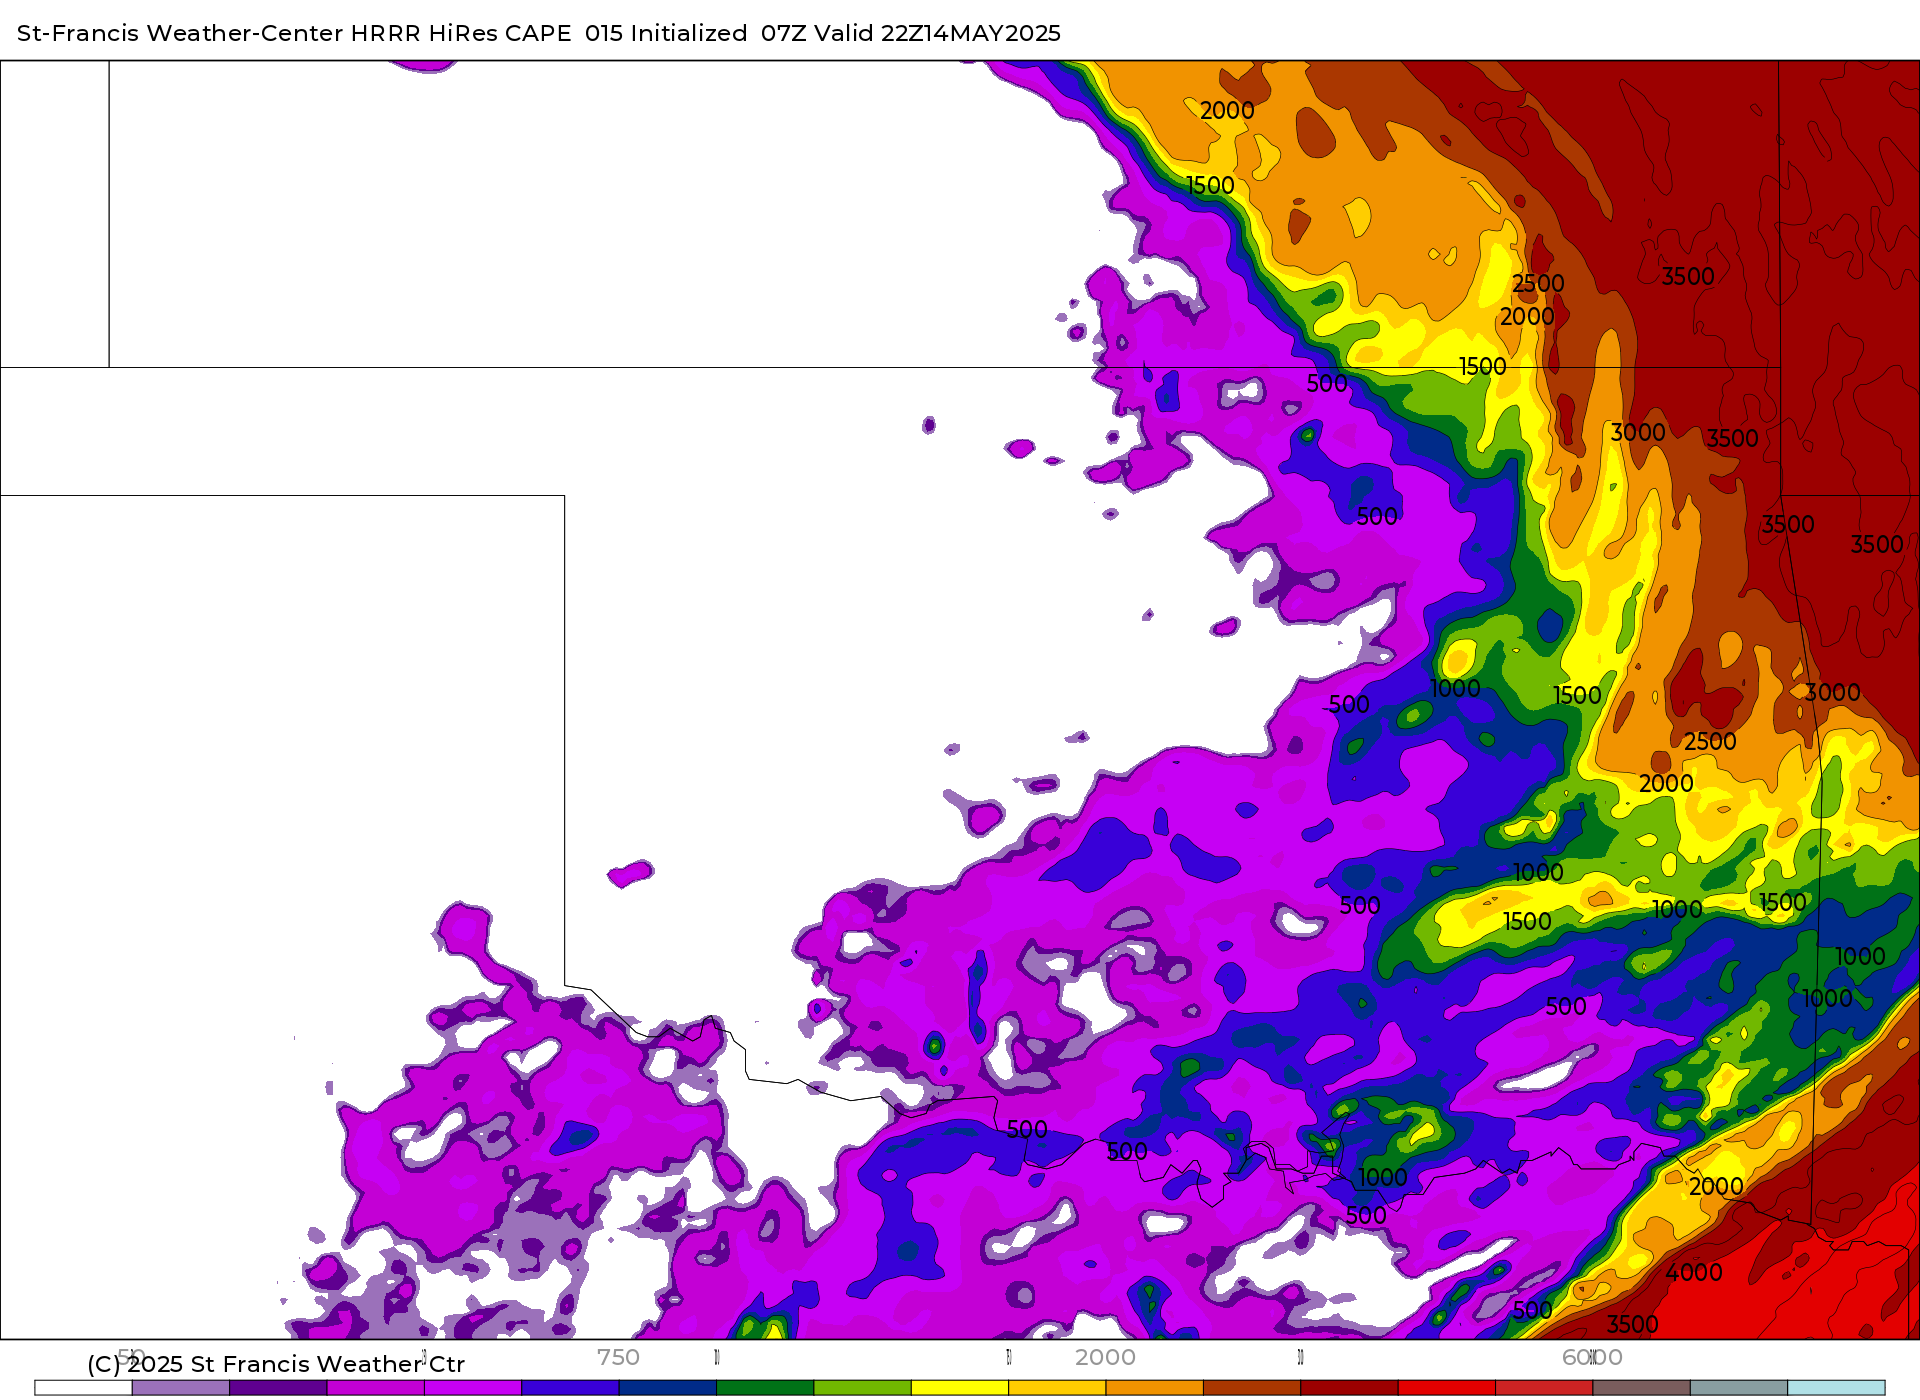Click the '(C) 2025 St Francis Weather Ctr' copyright
This screenshot has height=1400, width=1920.
(x=276, y=1364)
